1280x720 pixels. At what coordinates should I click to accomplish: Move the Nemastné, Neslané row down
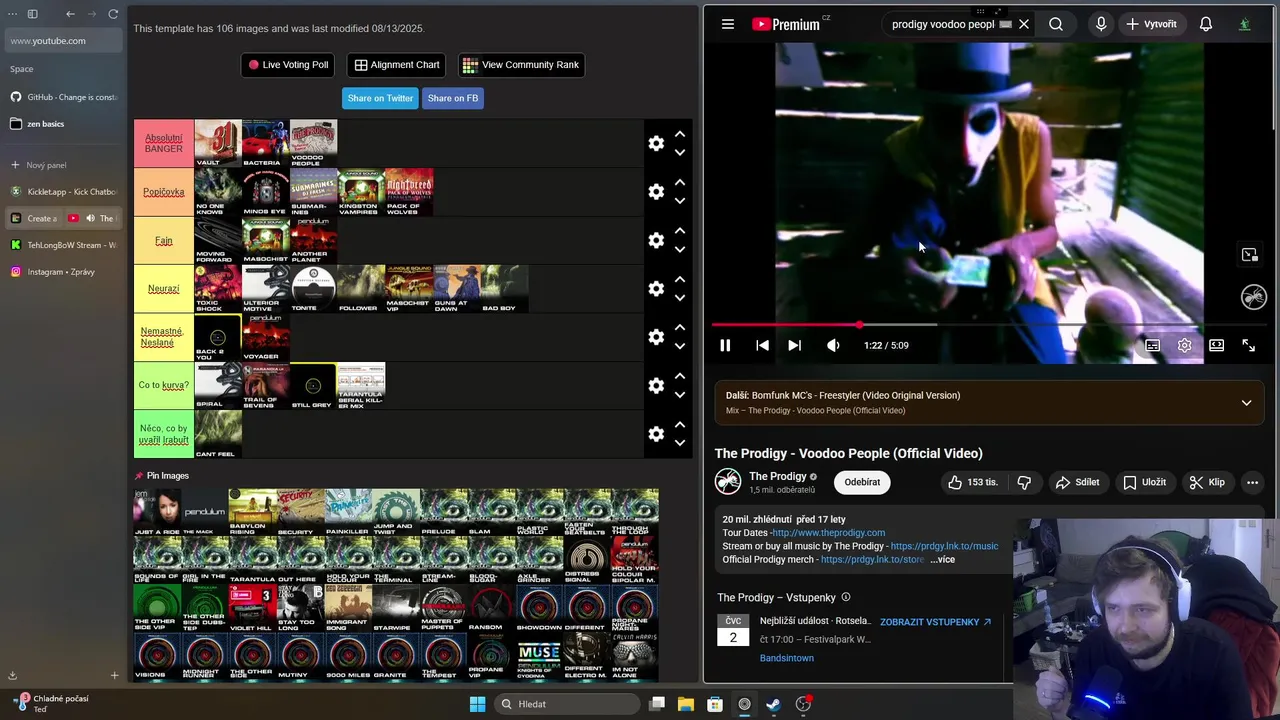(680, 346)
